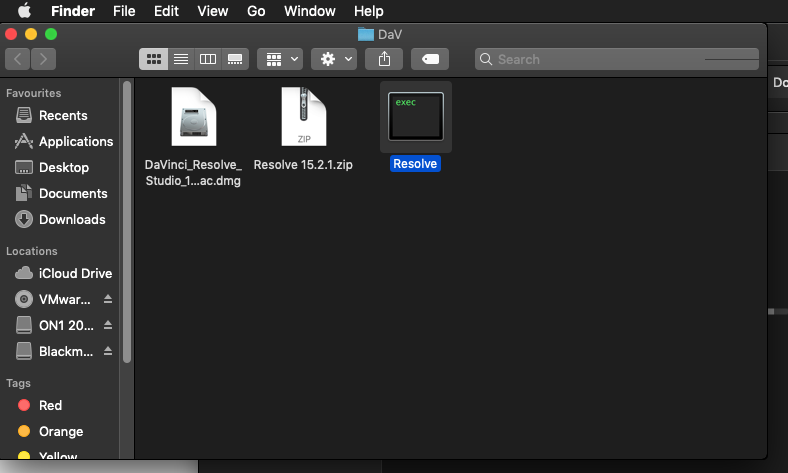Click the Desktop sidebar icon
This screenshot has height=473, width=788.
24,167
